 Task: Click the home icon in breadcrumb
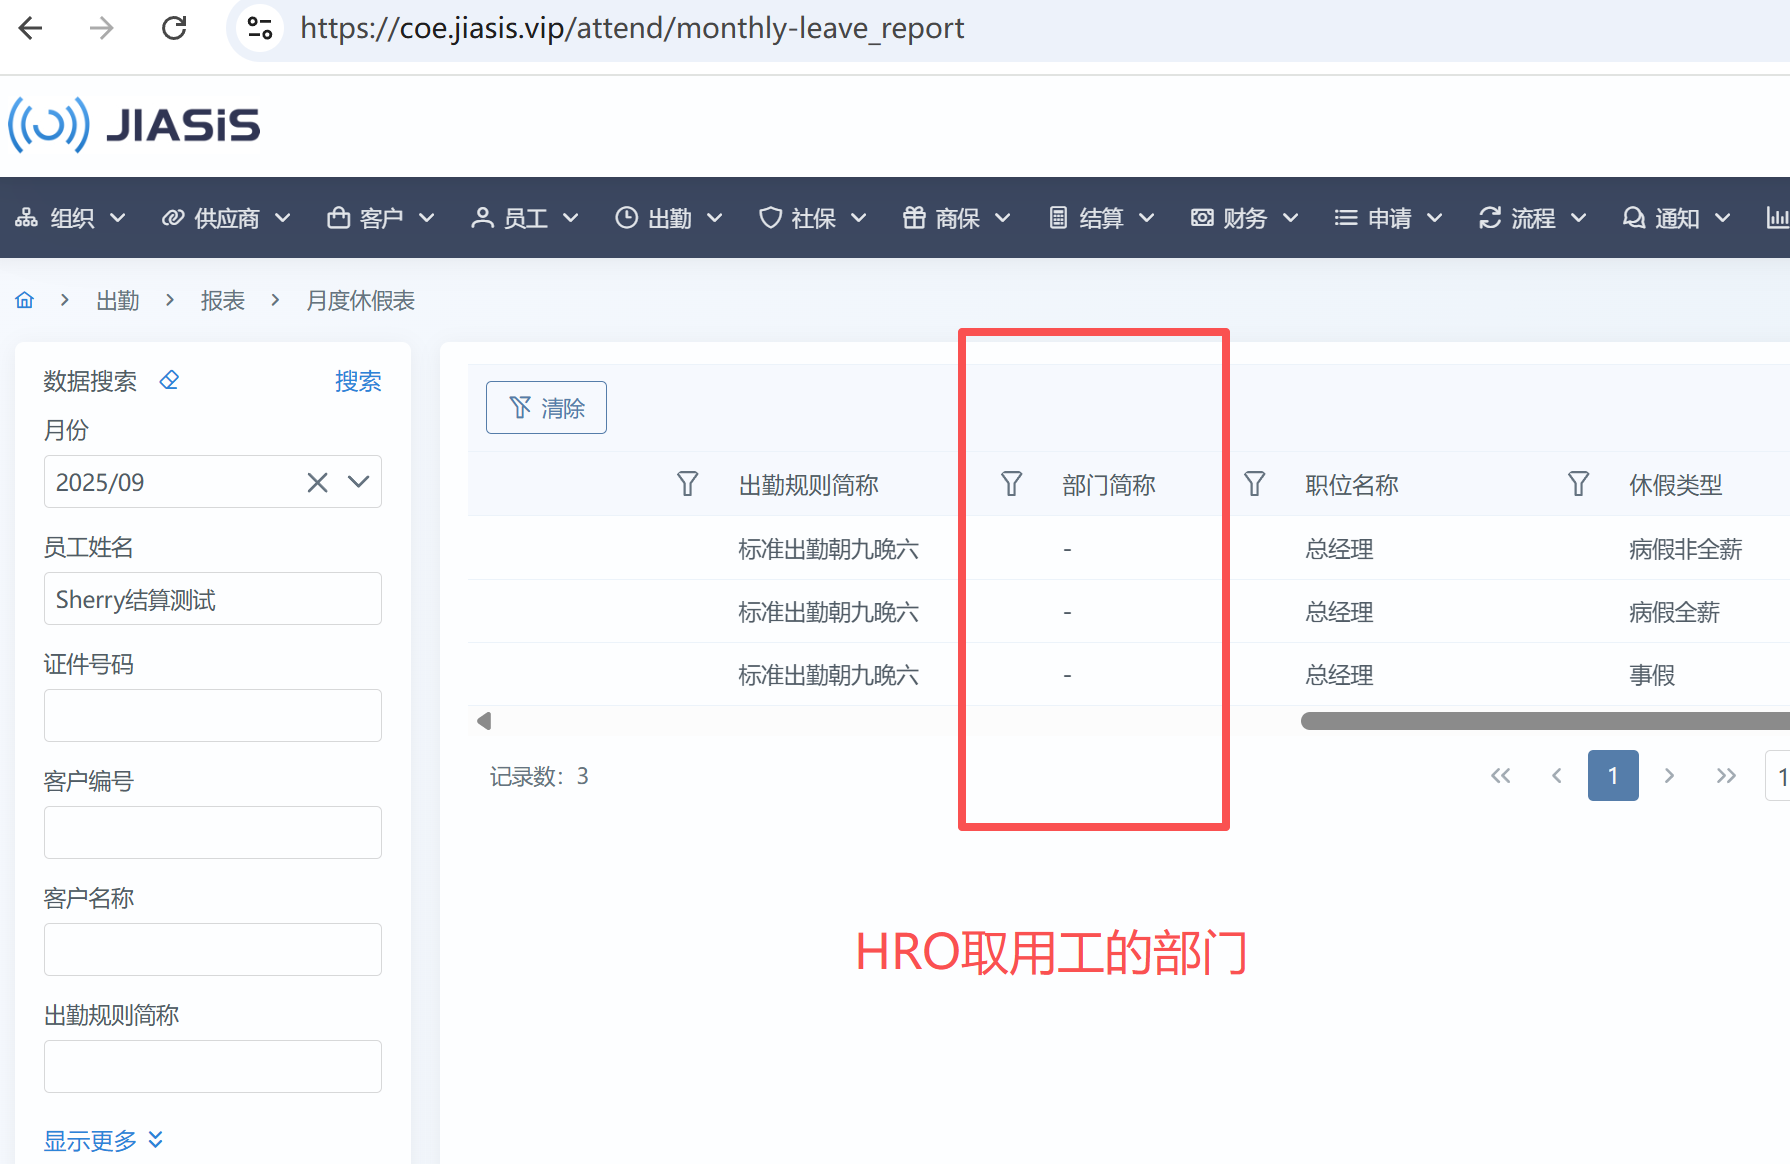tap(25, 300)
